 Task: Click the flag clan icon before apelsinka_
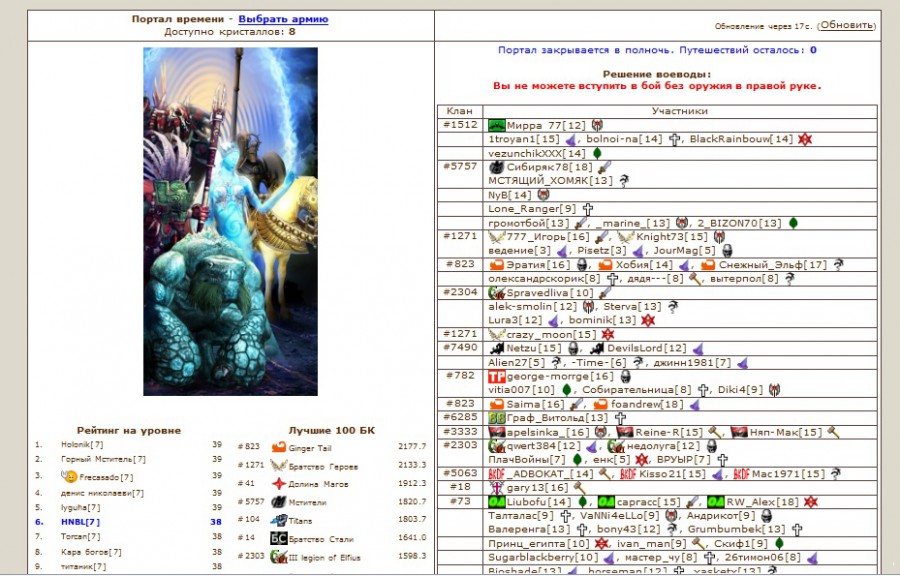(496, 432)
